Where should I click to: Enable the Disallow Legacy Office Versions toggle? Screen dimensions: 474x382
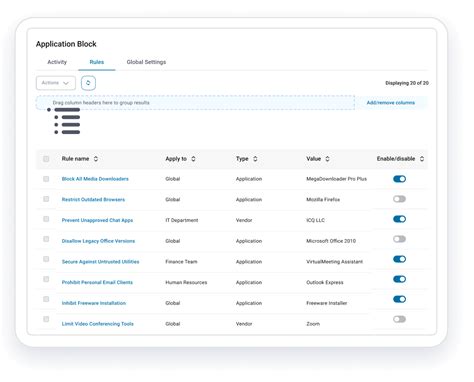point(399,239)
